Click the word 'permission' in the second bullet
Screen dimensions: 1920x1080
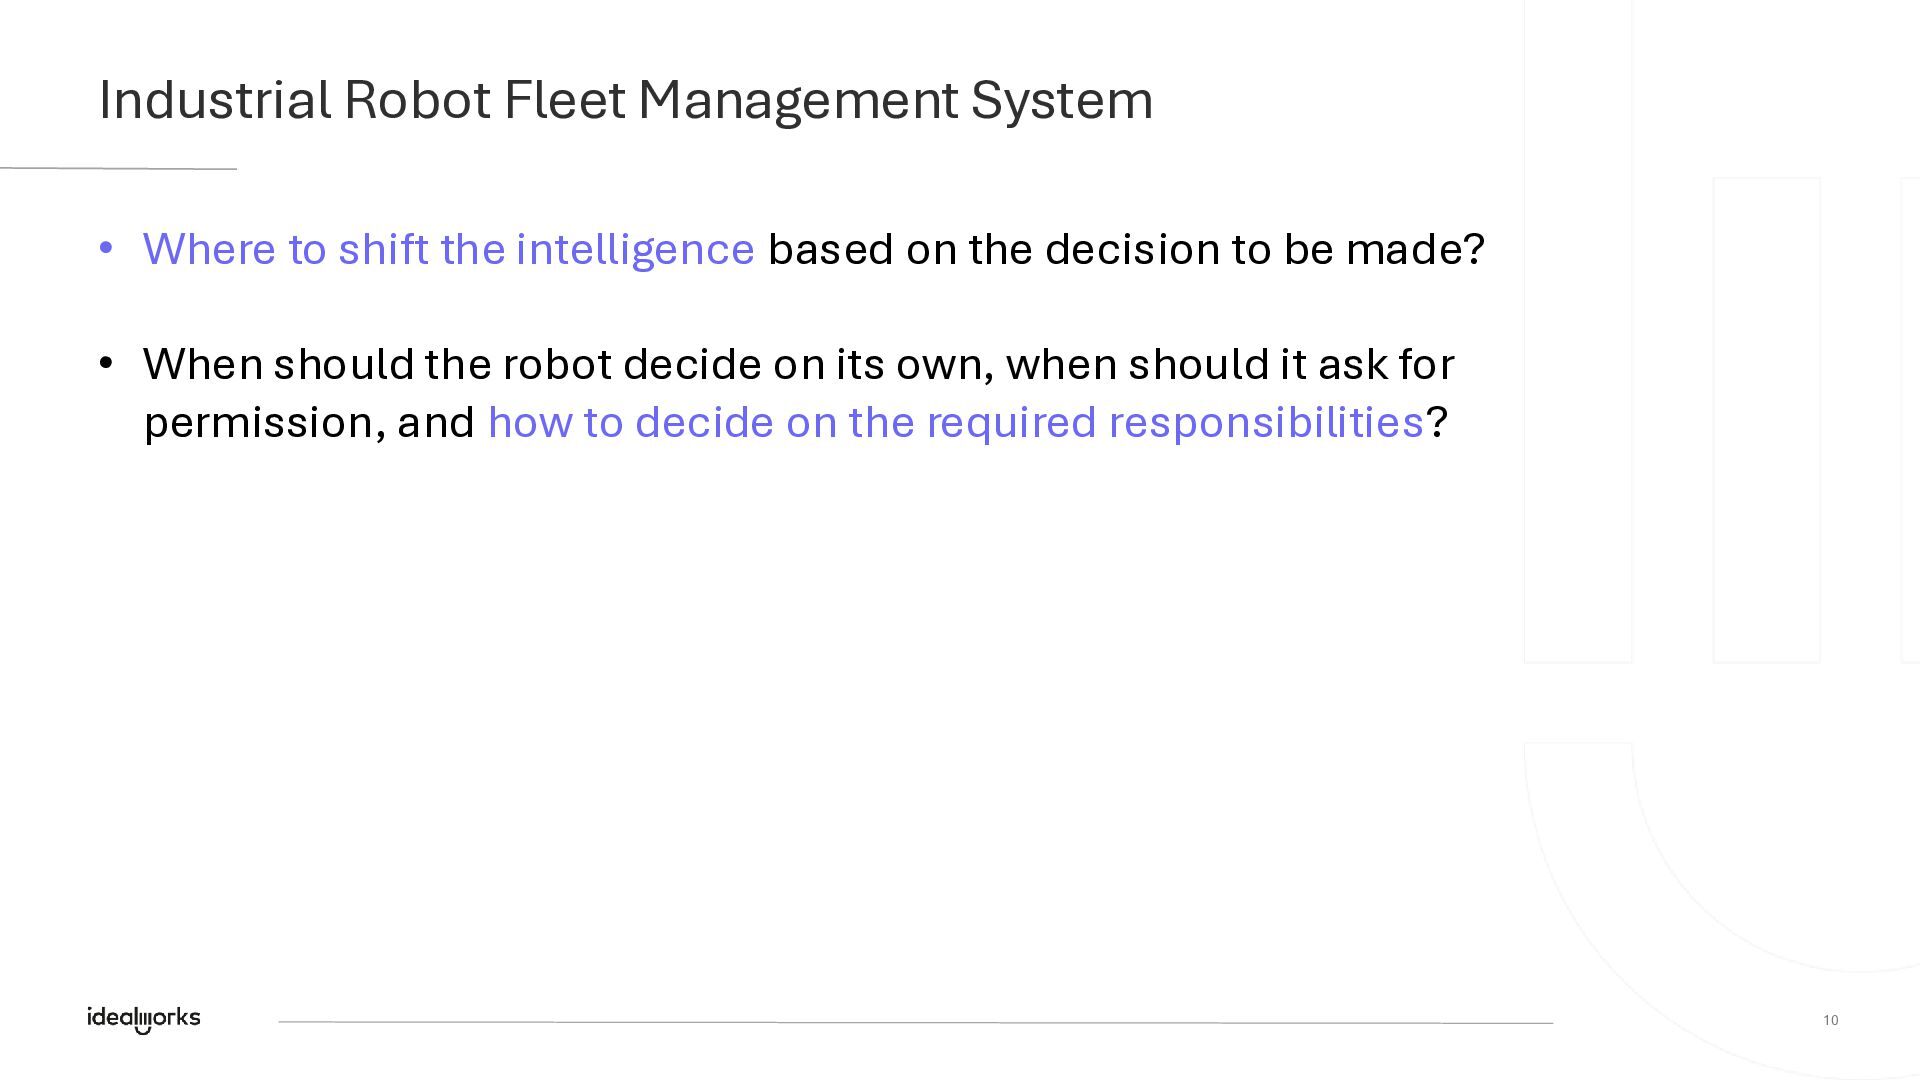click(x=259, y=423)
